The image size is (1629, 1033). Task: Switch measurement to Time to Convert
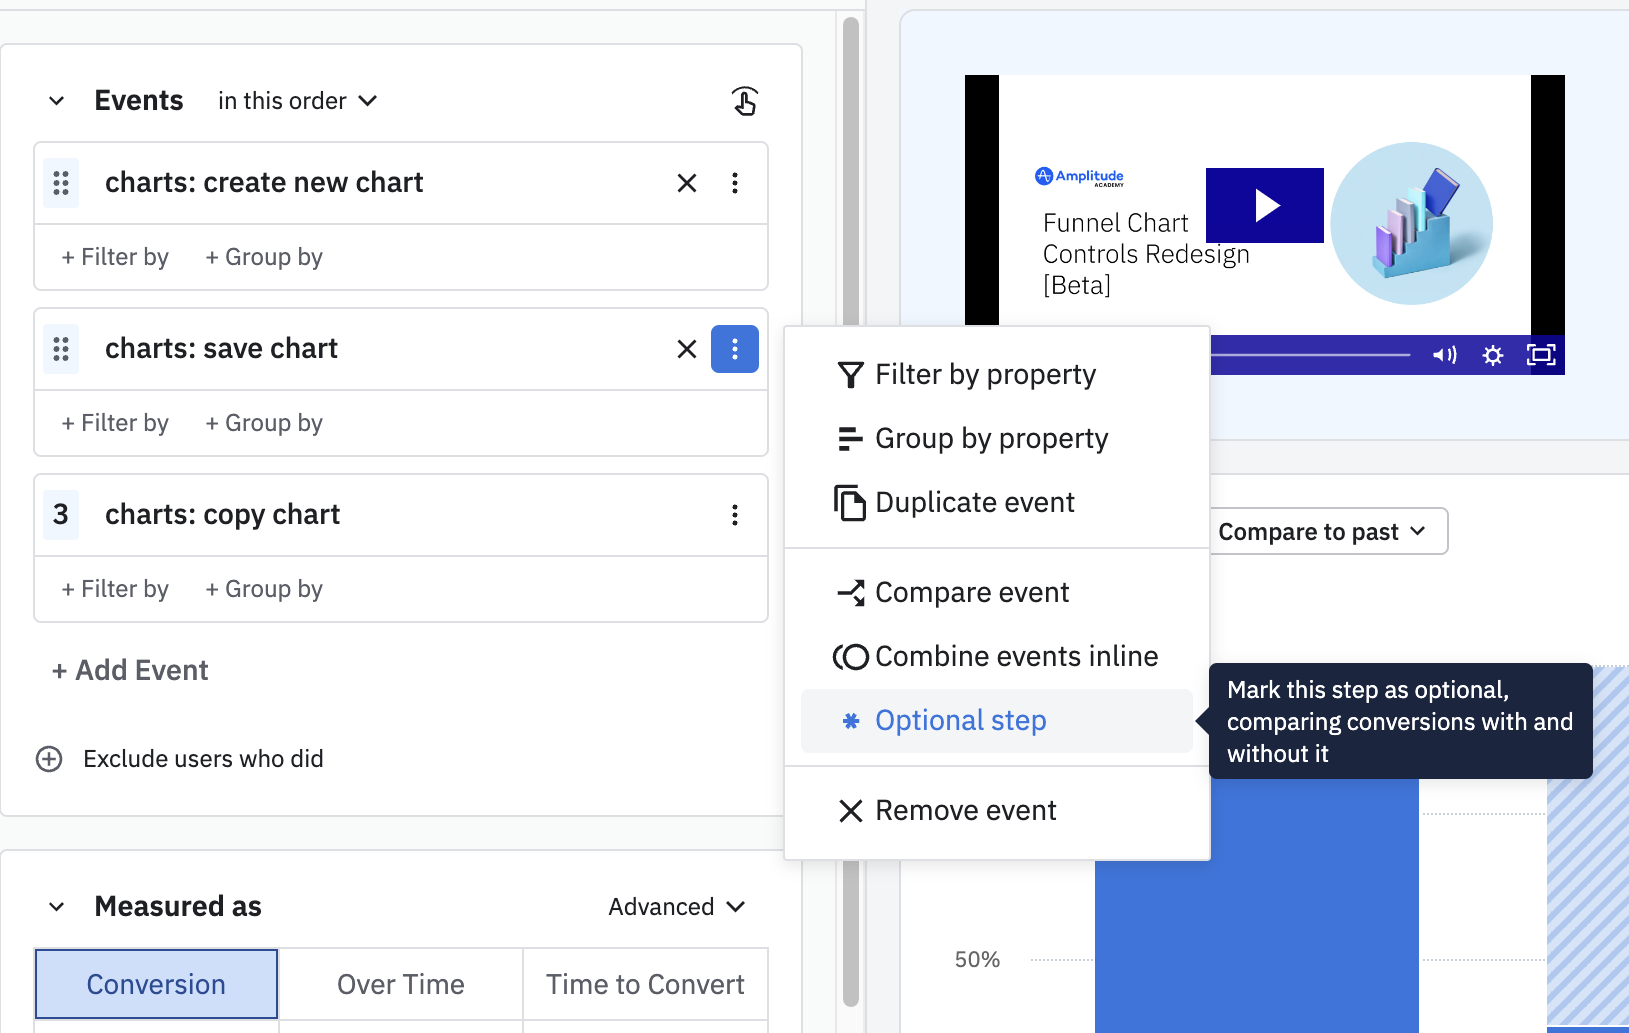645,984
